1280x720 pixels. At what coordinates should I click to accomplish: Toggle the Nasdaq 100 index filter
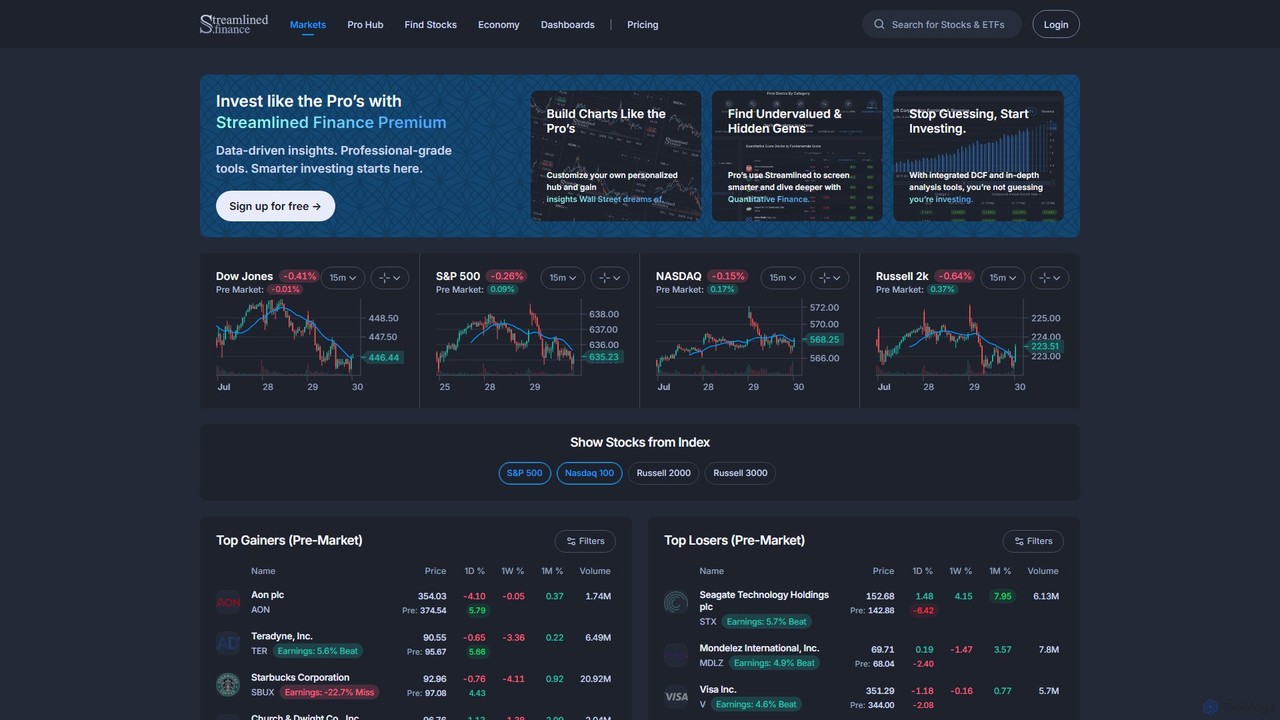click(589, 473)
